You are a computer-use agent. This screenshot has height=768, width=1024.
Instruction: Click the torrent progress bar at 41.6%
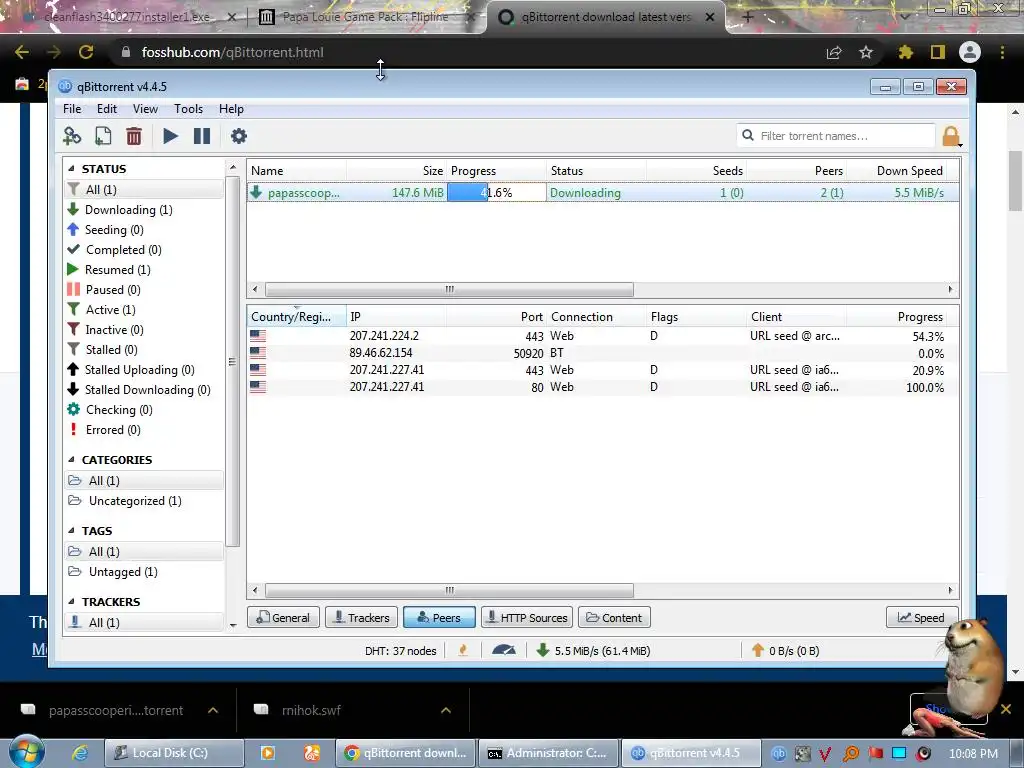[x=496, y=193]
